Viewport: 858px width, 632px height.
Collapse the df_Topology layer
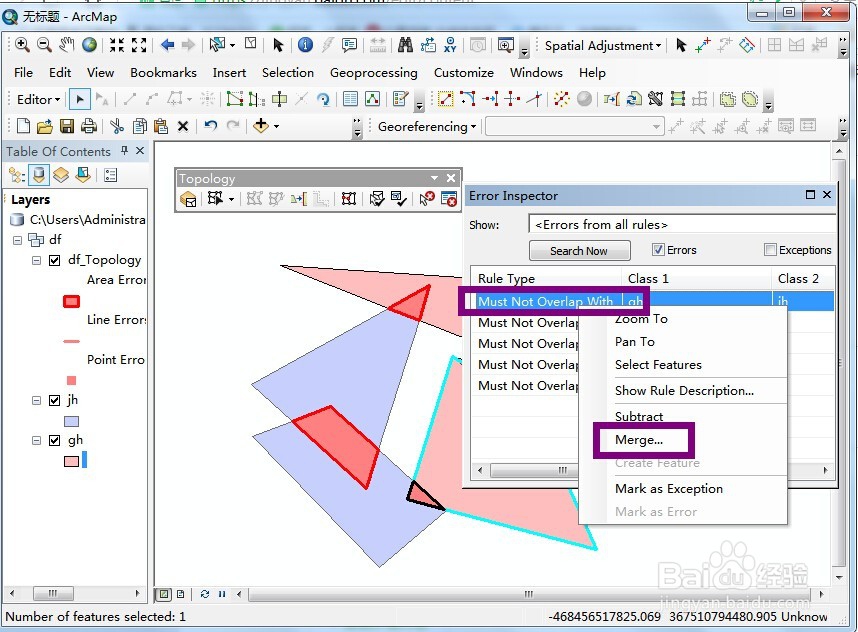coord(36,260)
